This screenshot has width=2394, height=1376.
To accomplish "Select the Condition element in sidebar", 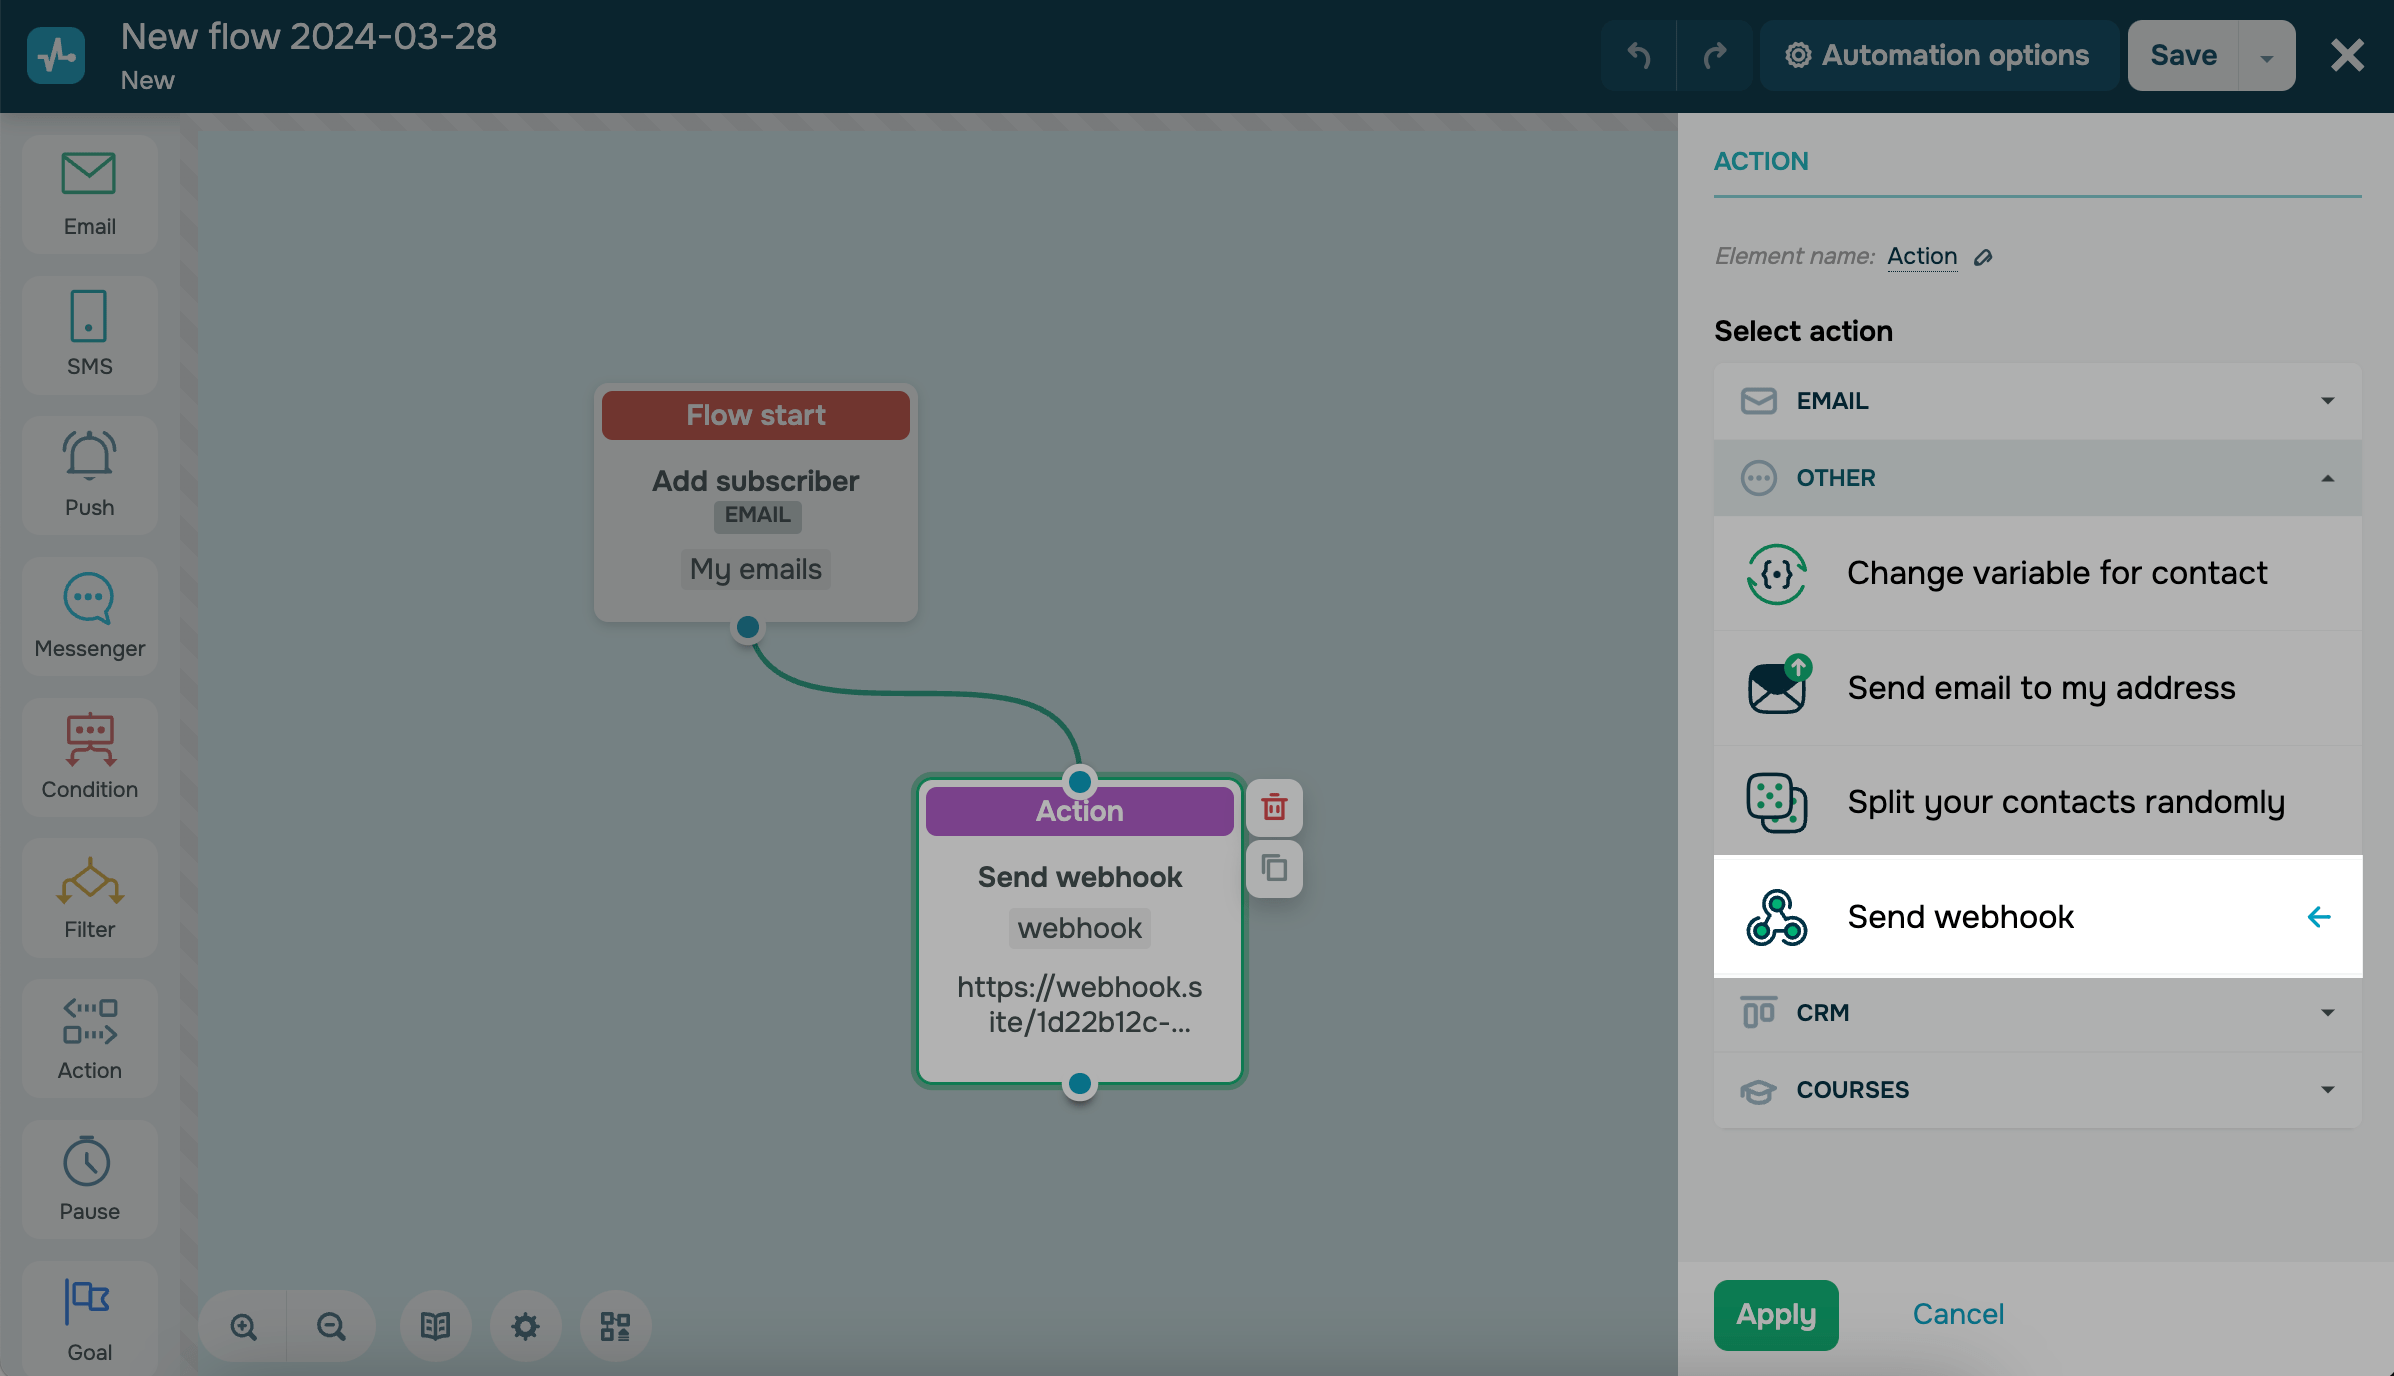I will click(x=90, y=757).
